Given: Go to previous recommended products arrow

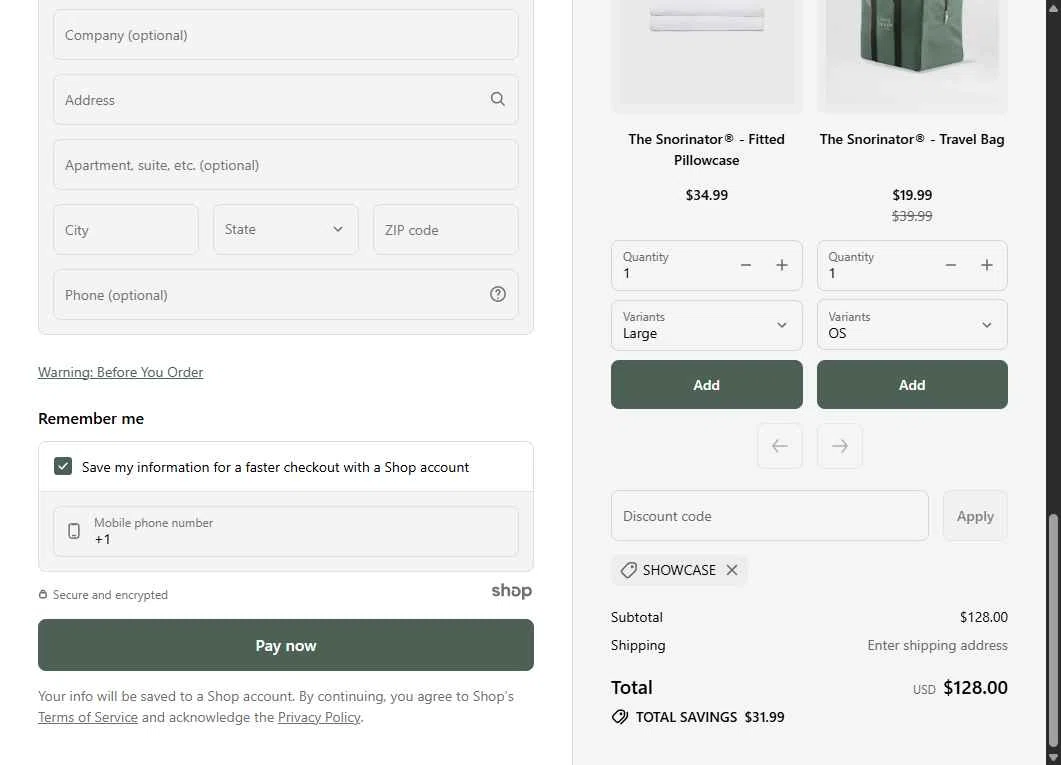Looking at the screenshot, I should coord(780,446).
